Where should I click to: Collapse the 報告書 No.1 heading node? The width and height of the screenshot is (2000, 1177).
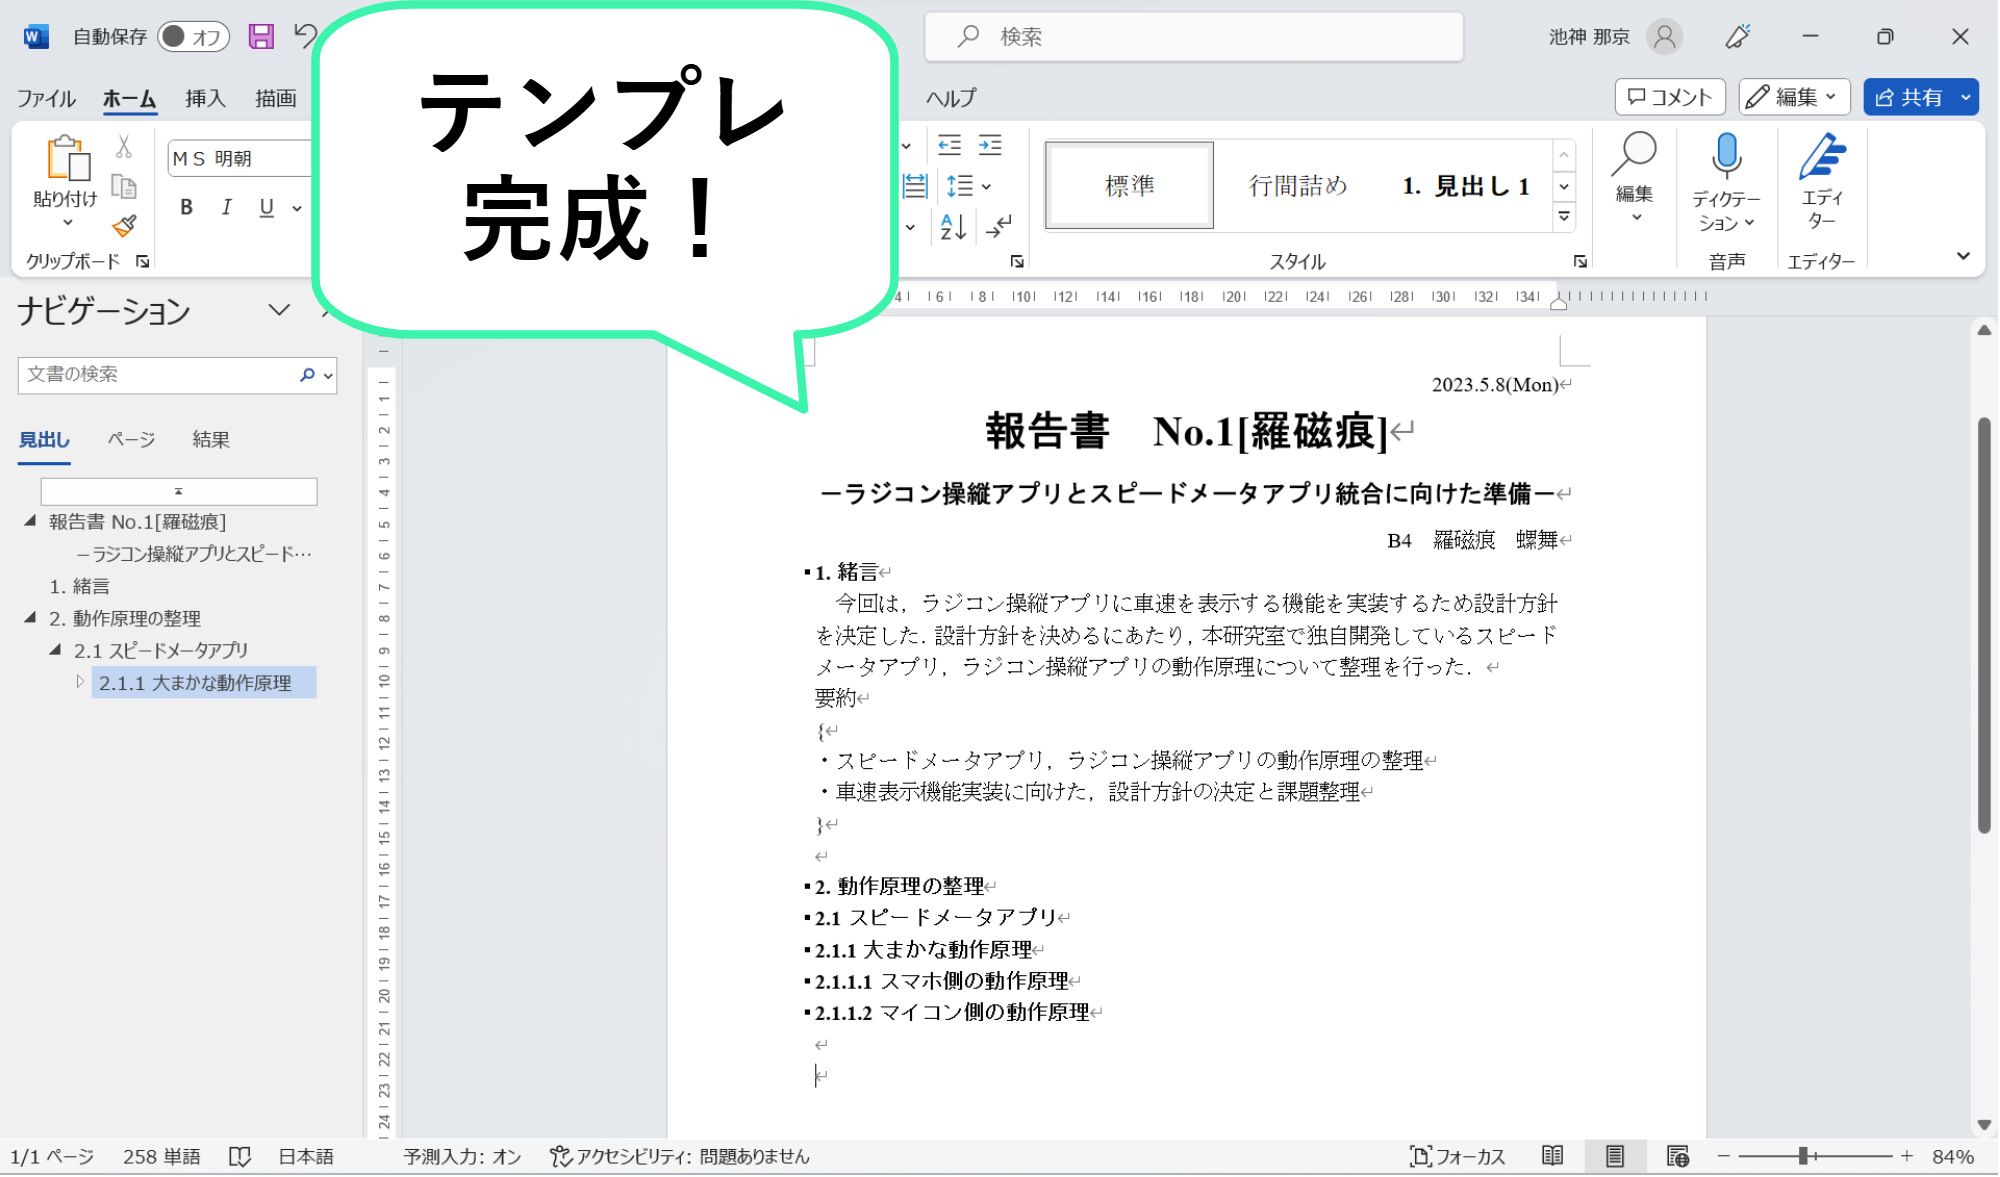pyautogui.click(x=31, y=521)
